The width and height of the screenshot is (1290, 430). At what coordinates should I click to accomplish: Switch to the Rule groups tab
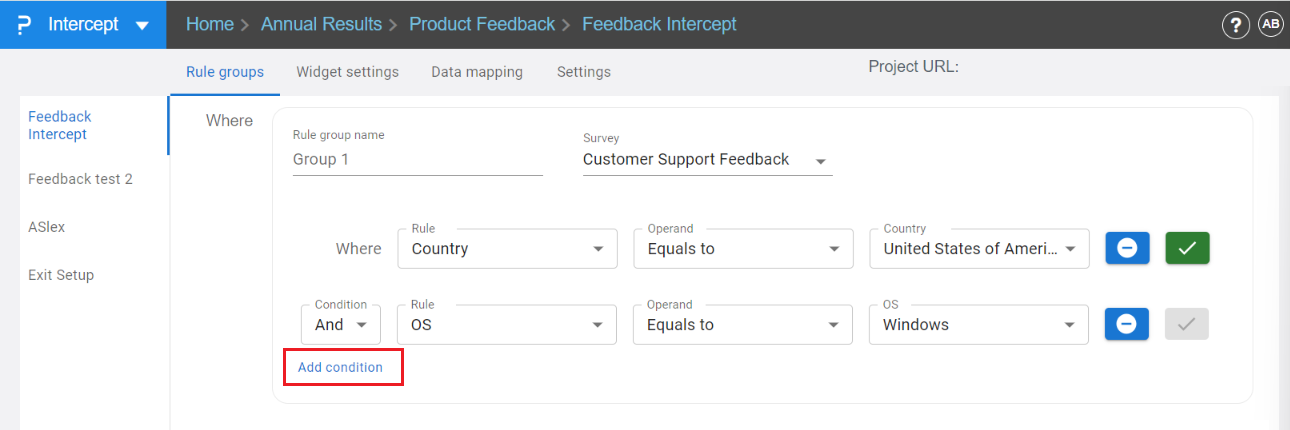point(225,72)
